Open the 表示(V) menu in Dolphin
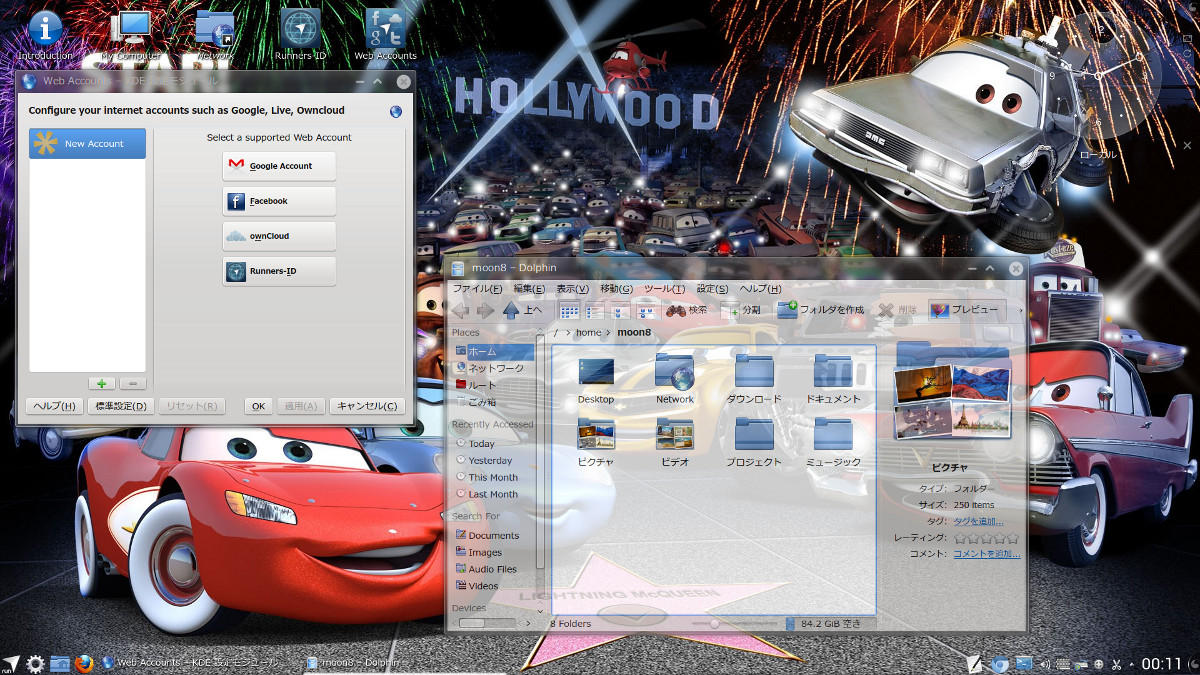Viewport: 1200px width, 675px height. coord(572,289)
